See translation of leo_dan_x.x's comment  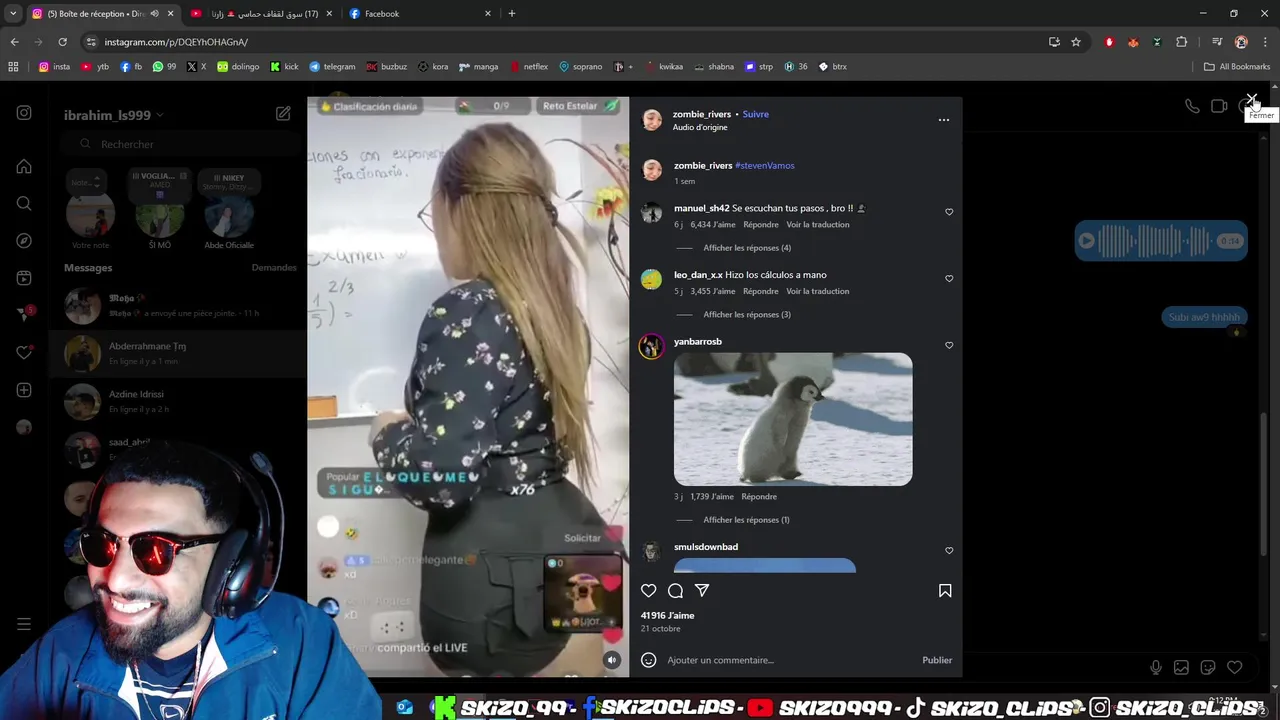818,292
